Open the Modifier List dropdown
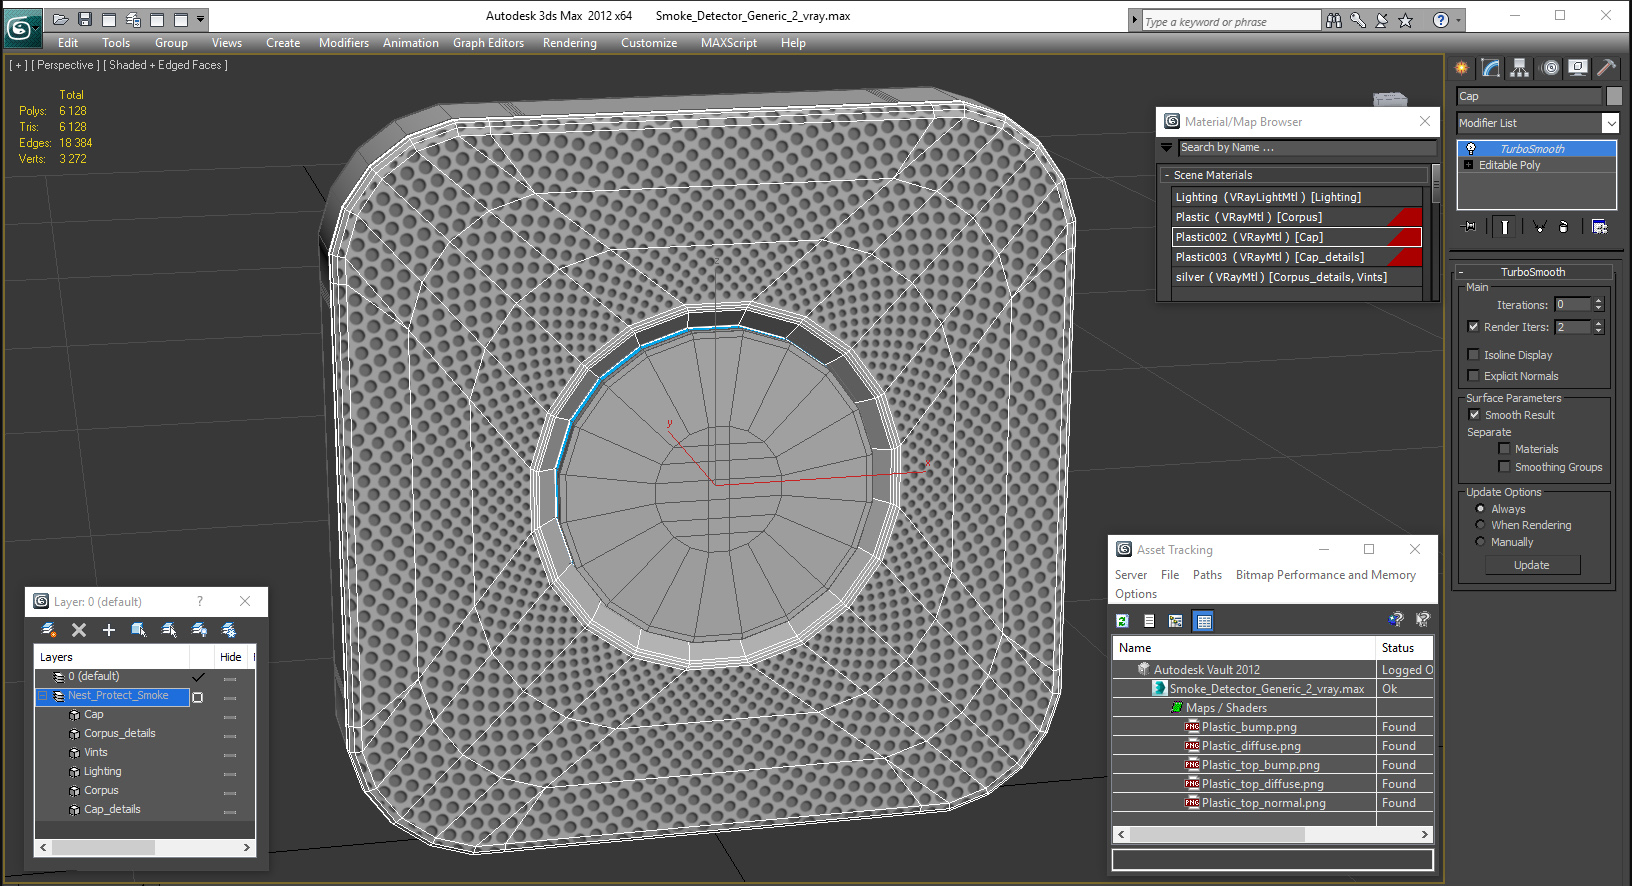This screenshot has width=1632, height=886. 1610,123
